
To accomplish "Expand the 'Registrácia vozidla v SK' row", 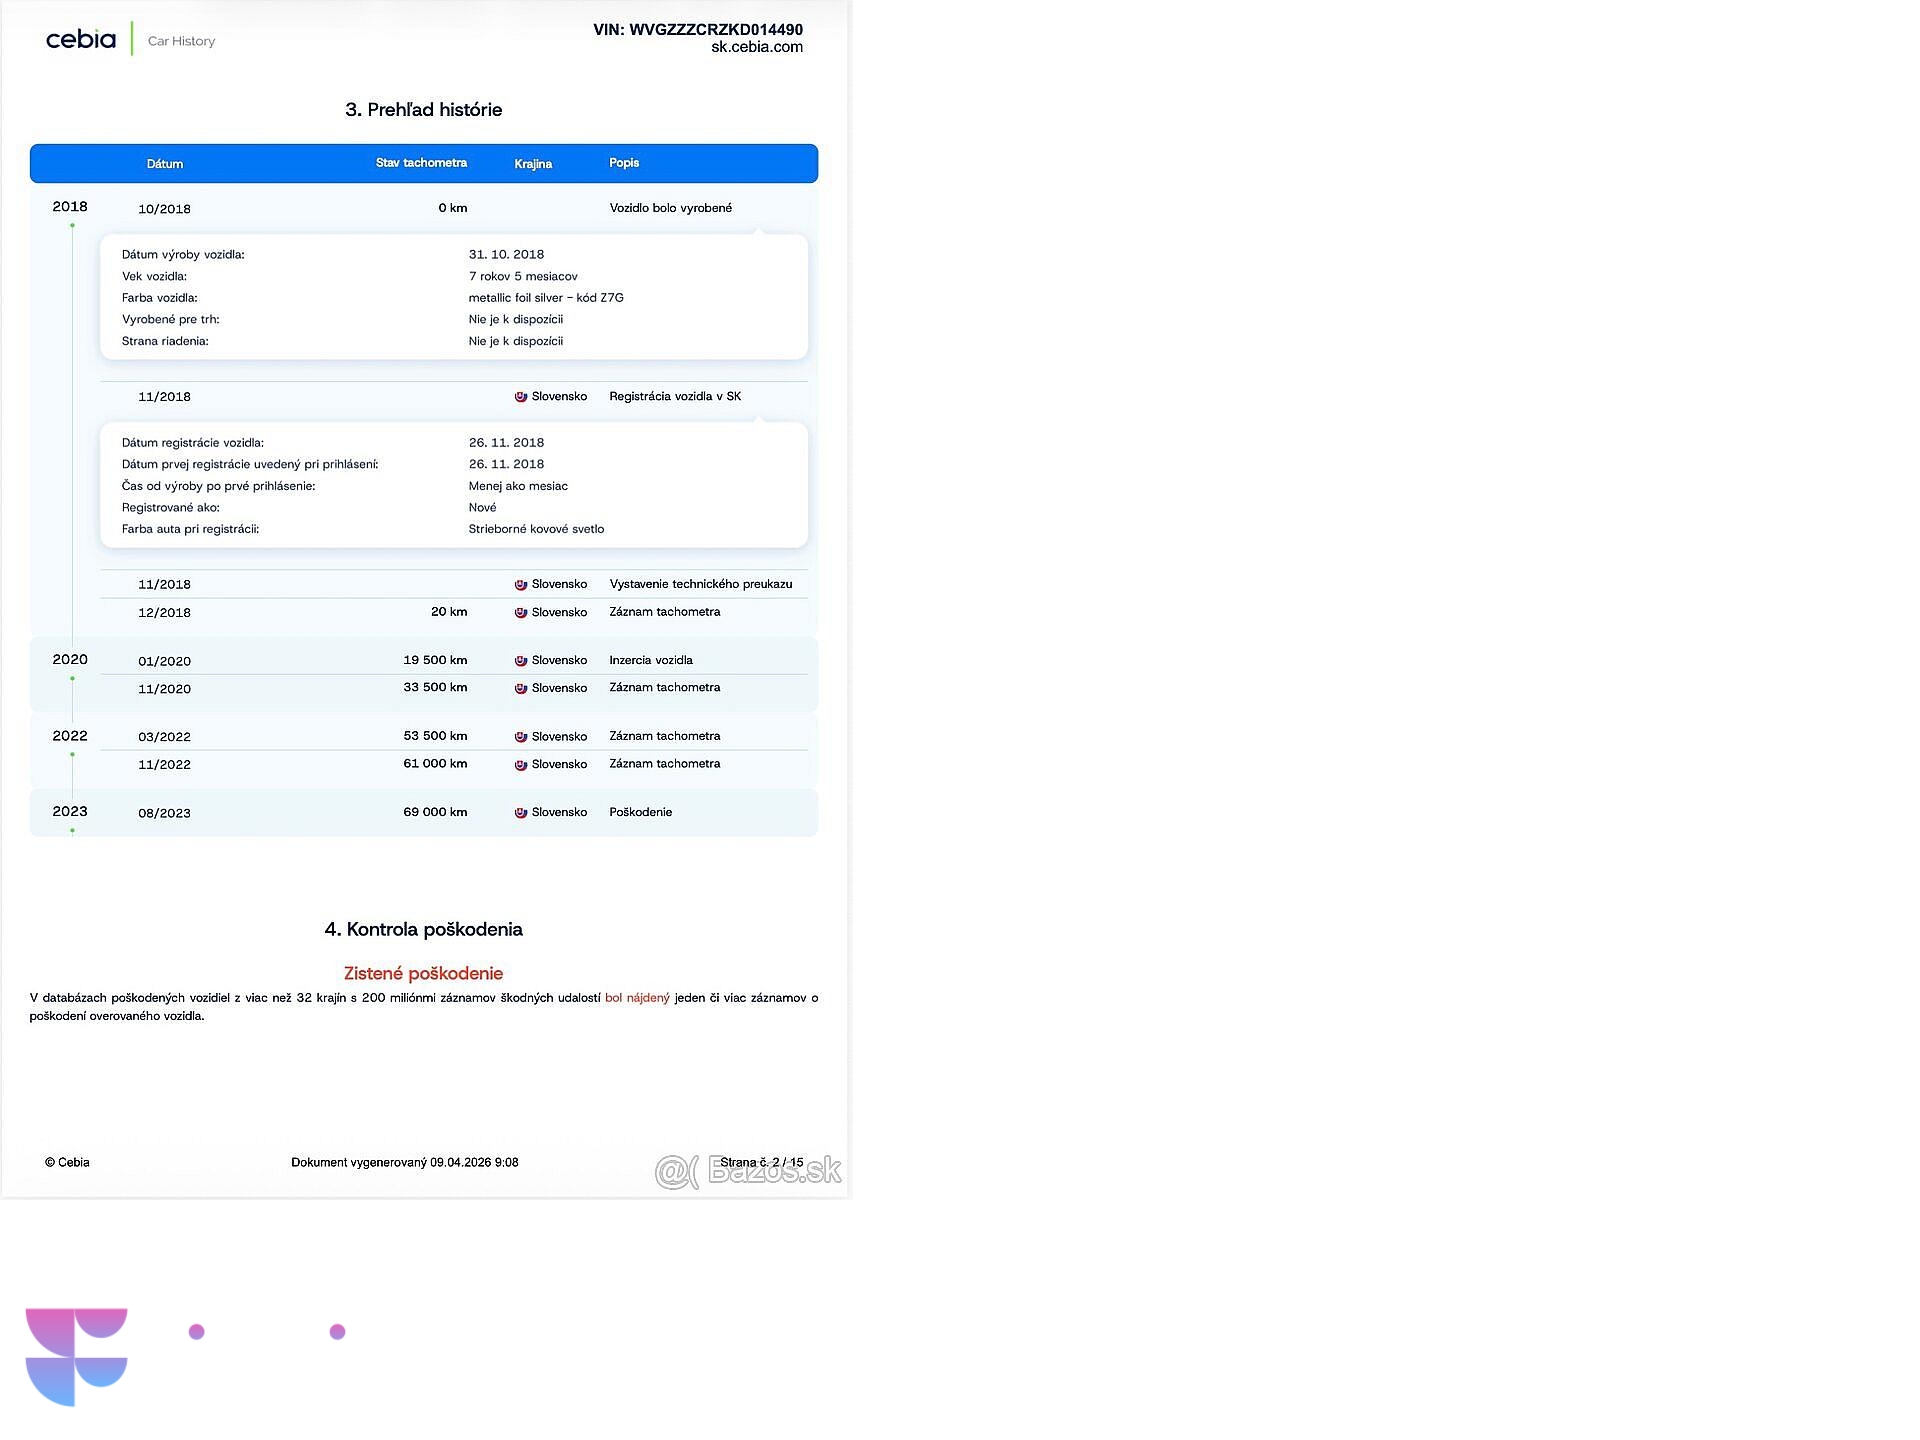I will click(675, 397).
